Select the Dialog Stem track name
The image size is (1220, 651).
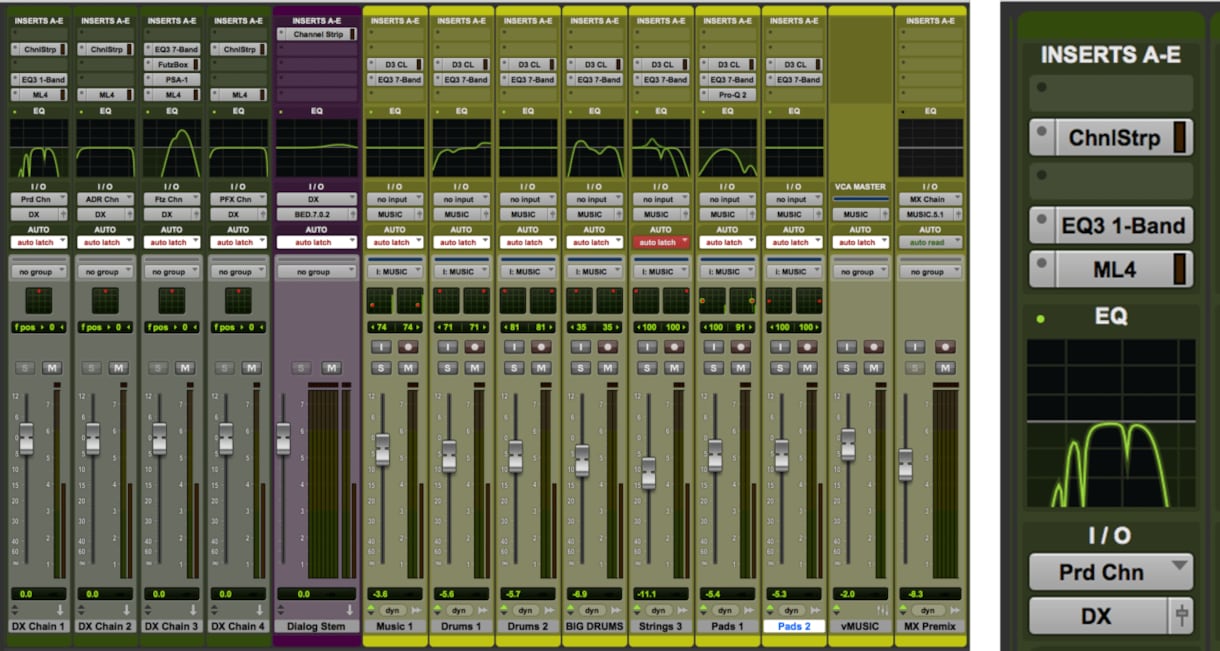tap(316, 627)
